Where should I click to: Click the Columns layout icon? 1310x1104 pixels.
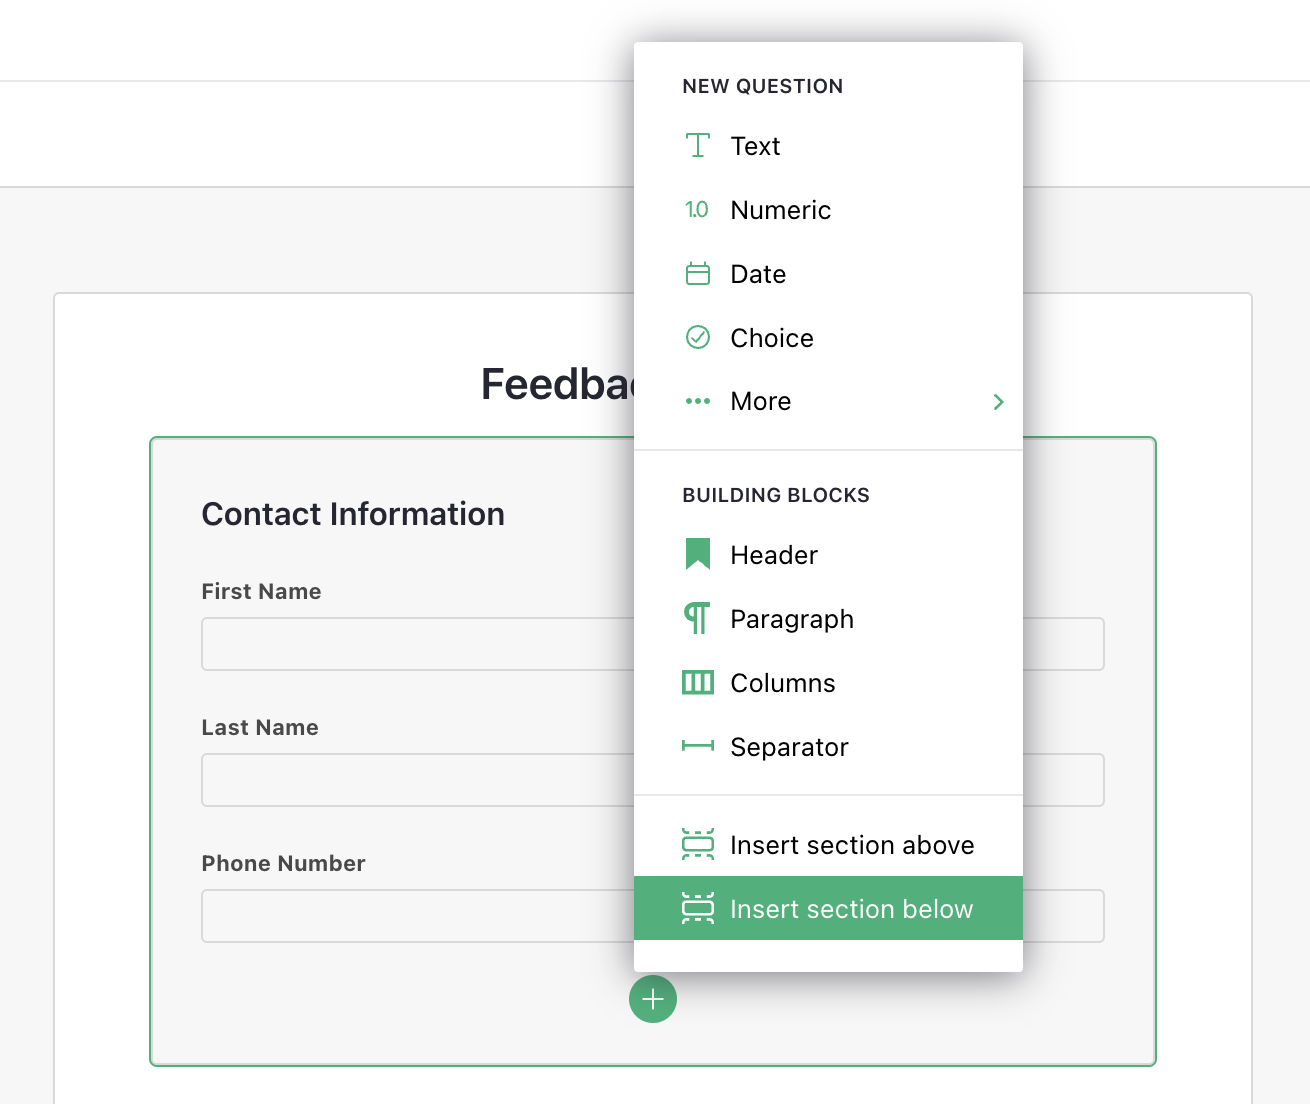coord(698,683)
